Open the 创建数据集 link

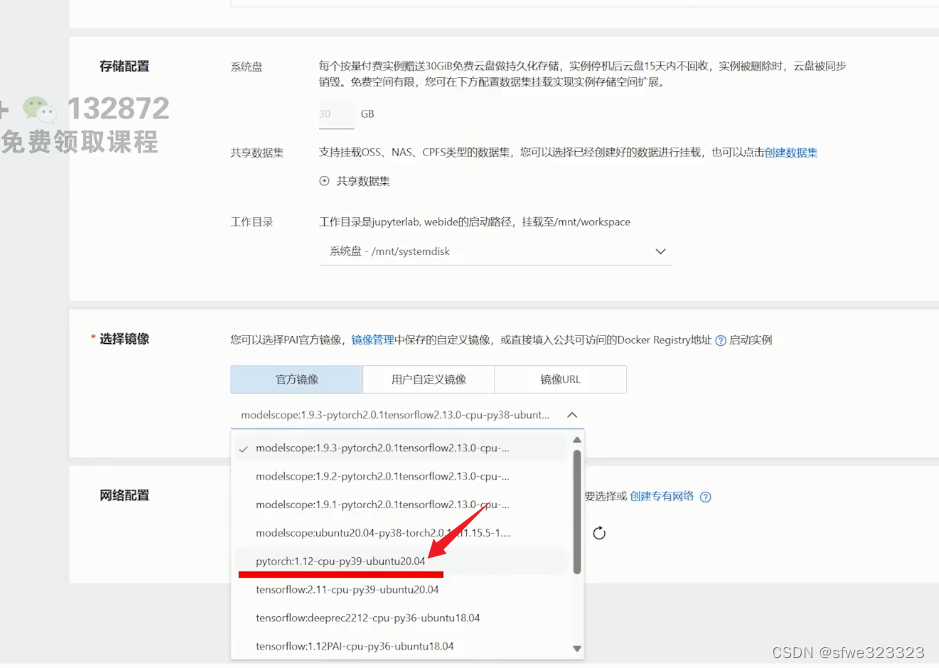[x=790, y=152]
